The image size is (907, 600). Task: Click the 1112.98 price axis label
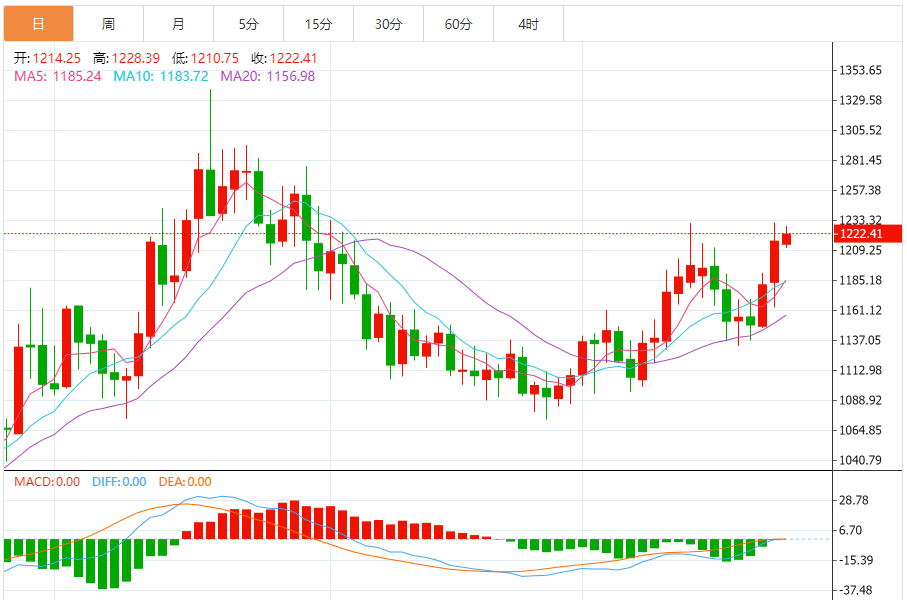tap(861, 370)
